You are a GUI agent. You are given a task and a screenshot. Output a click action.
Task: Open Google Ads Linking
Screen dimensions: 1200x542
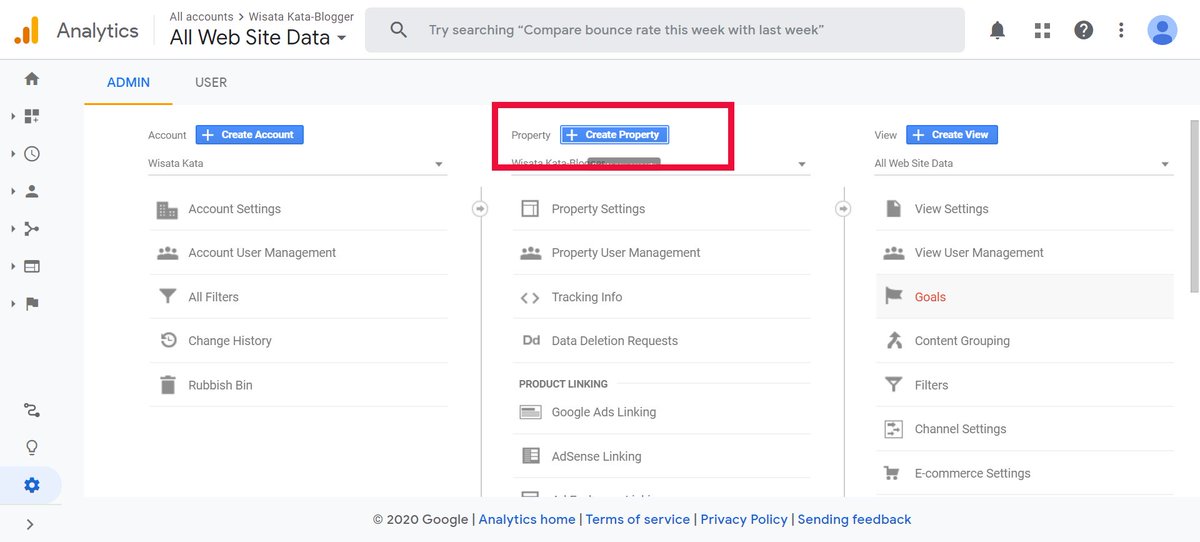661,412
